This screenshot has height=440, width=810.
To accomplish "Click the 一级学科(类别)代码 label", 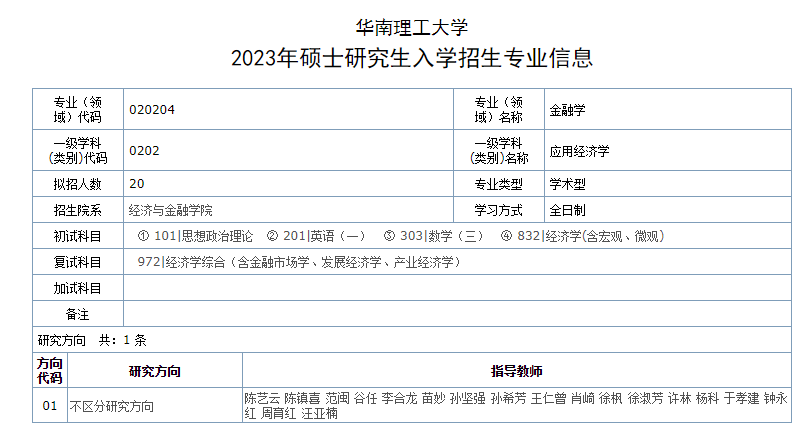I will 78,151.
